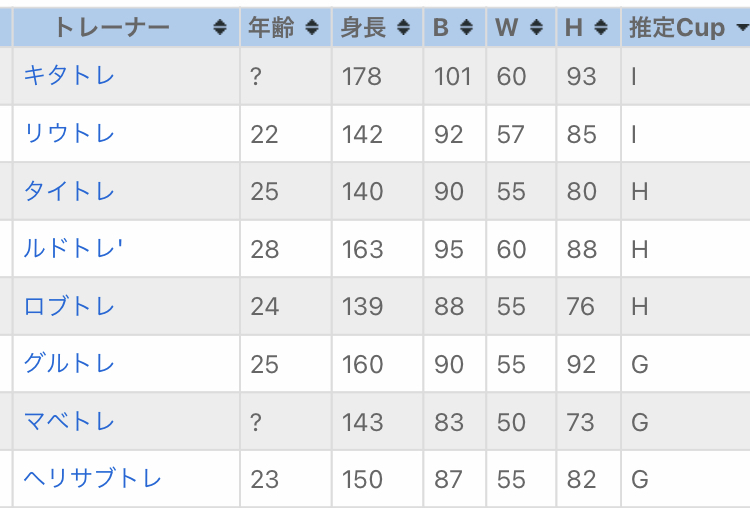Click the 身長 header text
750x508 pixels.
(x=363, y=28)
